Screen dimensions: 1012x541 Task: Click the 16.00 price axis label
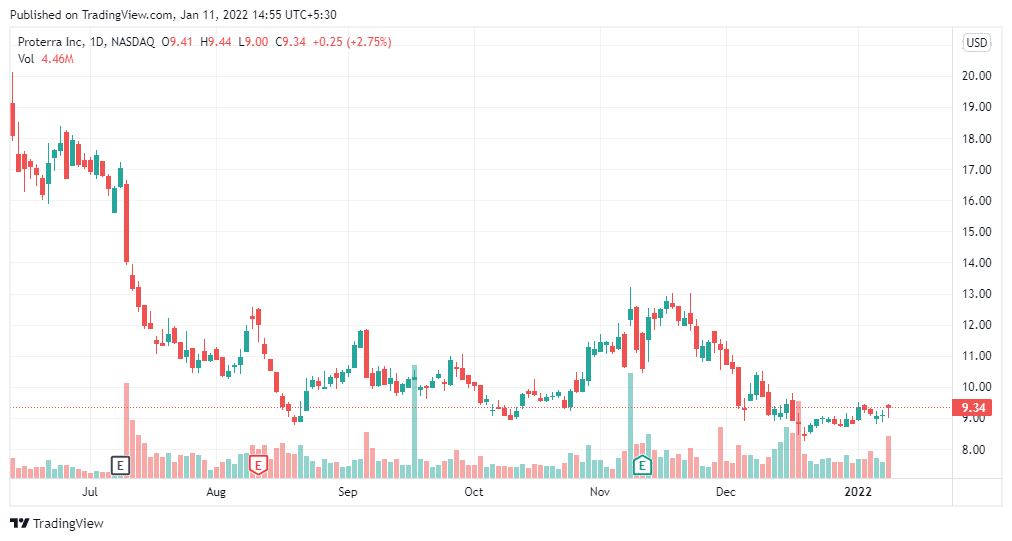[977, 200]
